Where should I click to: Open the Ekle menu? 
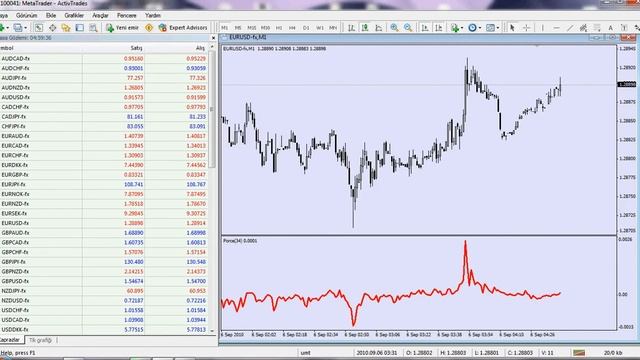coord(51,15)
